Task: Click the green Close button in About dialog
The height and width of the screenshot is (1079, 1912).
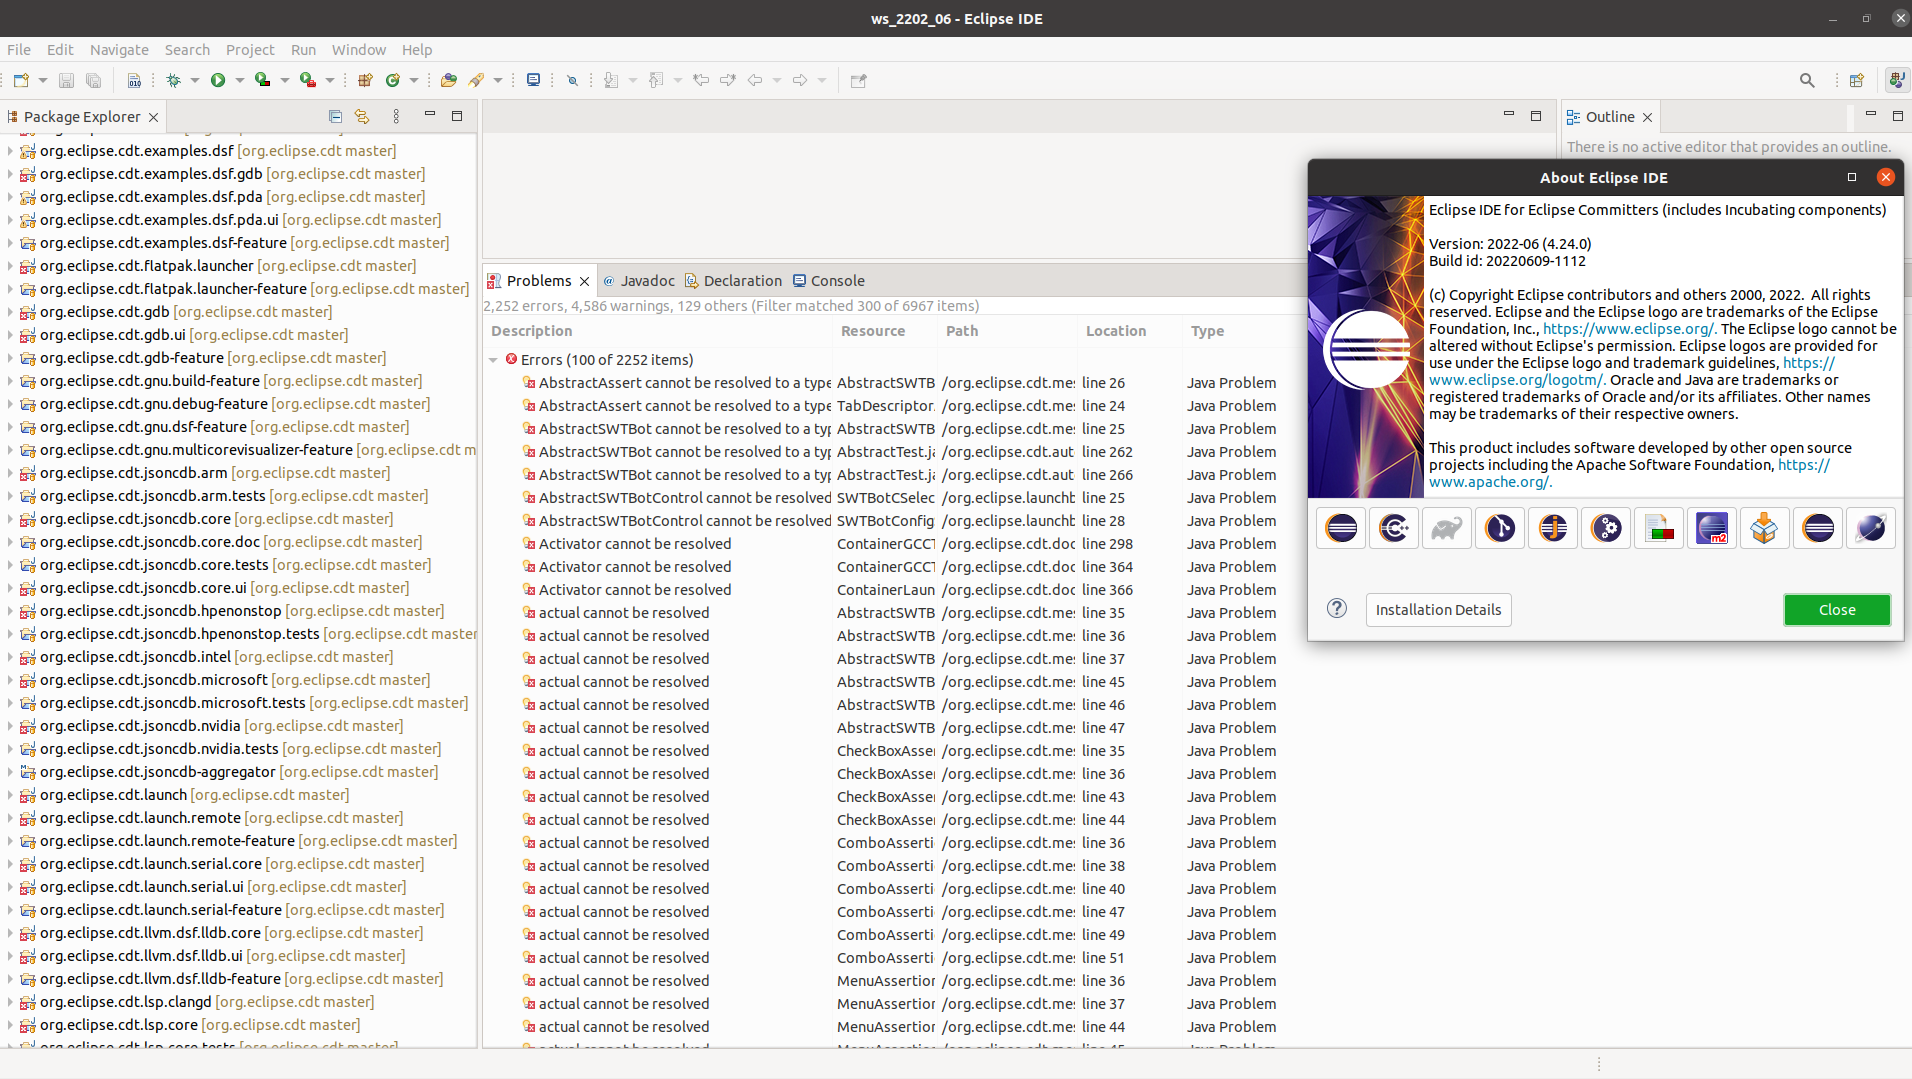Action: click(x=1837, y=610)
